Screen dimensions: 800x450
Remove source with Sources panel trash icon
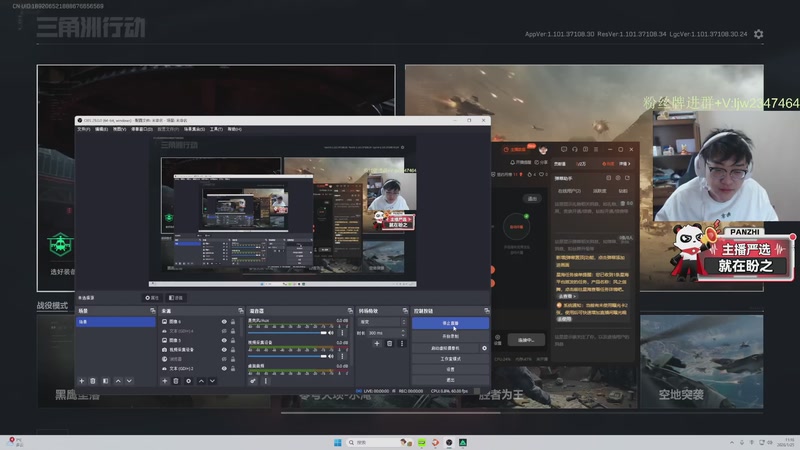[176, 381]
